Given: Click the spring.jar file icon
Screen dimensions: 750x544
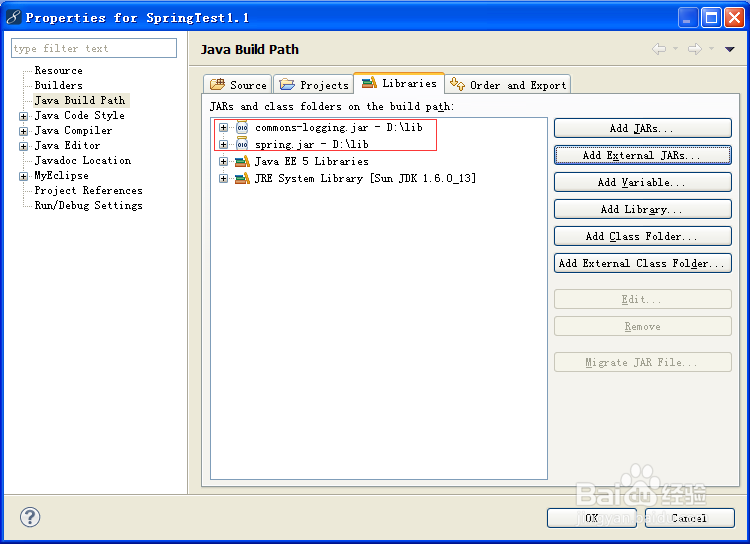Looking at the screenshot, I should click(x=242, y=144).
